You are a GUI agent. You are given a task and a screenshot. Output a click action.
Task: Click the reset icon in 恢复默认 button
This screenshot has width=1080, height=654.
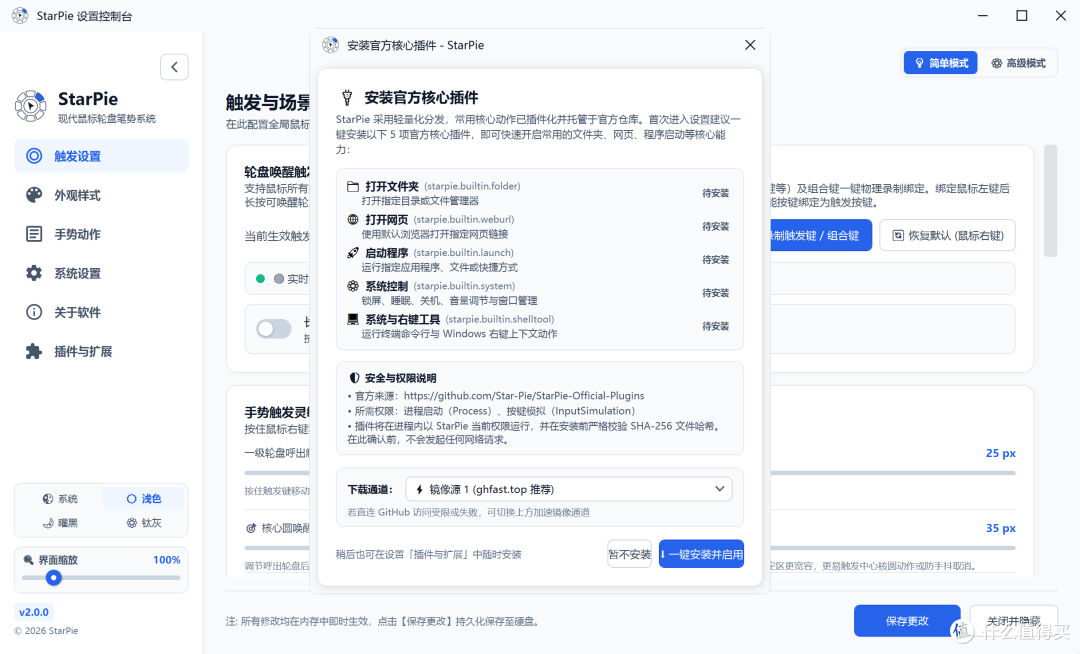[x=897, y=235]
